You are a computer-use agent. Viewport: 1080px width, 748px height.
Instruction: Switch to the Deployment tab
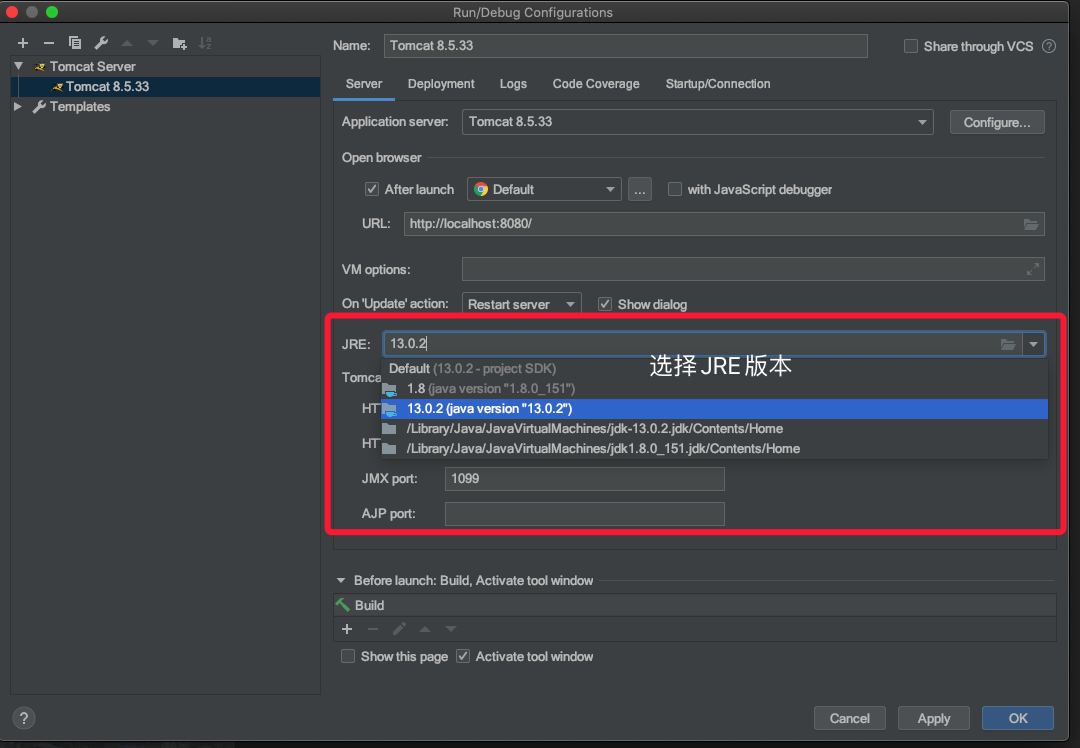tap(441, 84)
